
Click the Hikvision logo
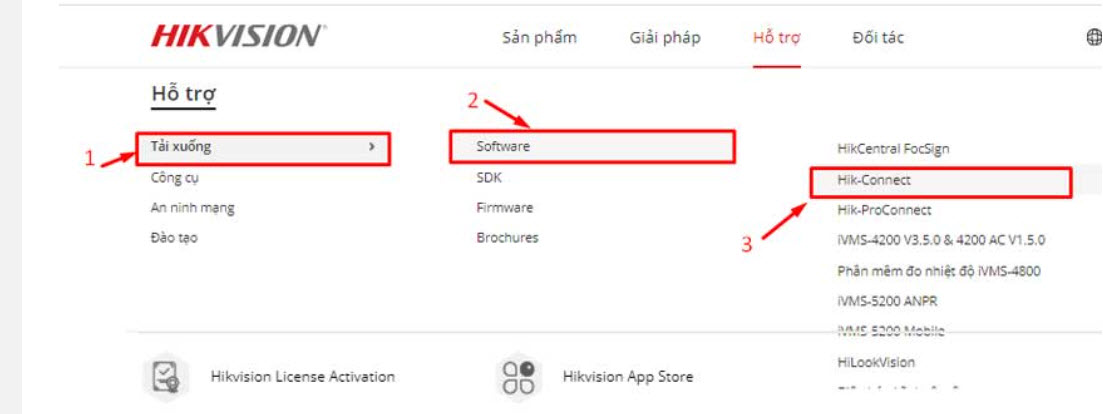[x=238, y=37]
